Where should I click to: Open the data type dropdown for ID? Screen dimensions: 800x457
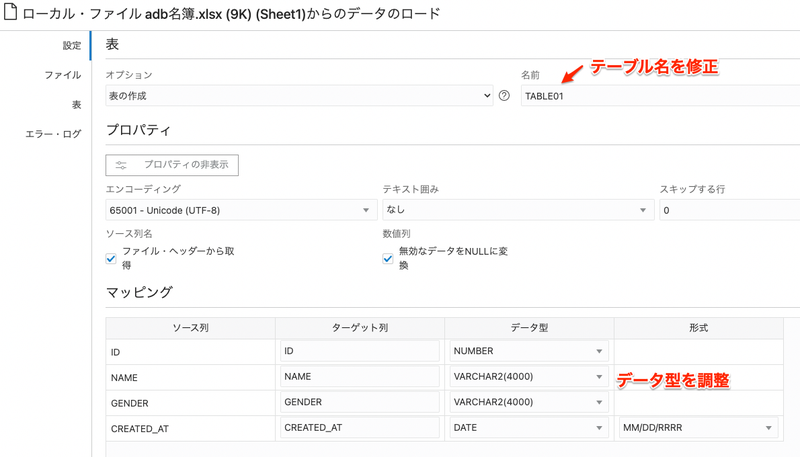(x=529, y=351)
